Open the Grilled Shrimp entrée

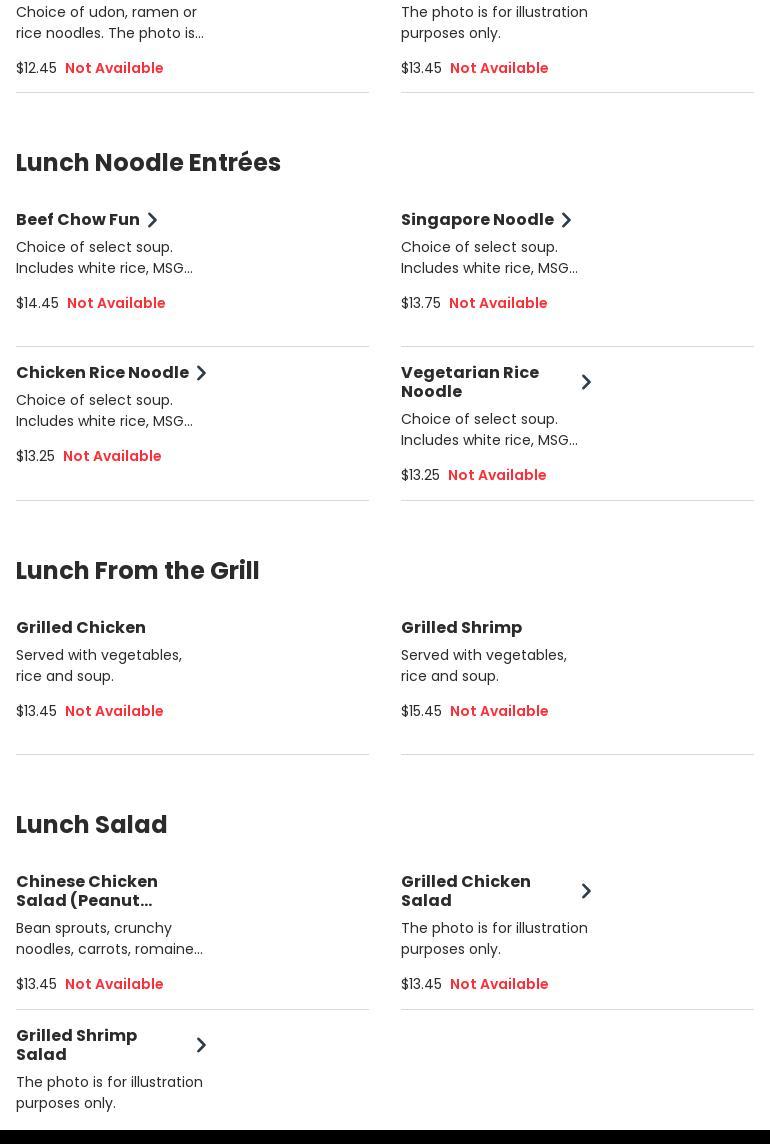(x=461, y=628)
